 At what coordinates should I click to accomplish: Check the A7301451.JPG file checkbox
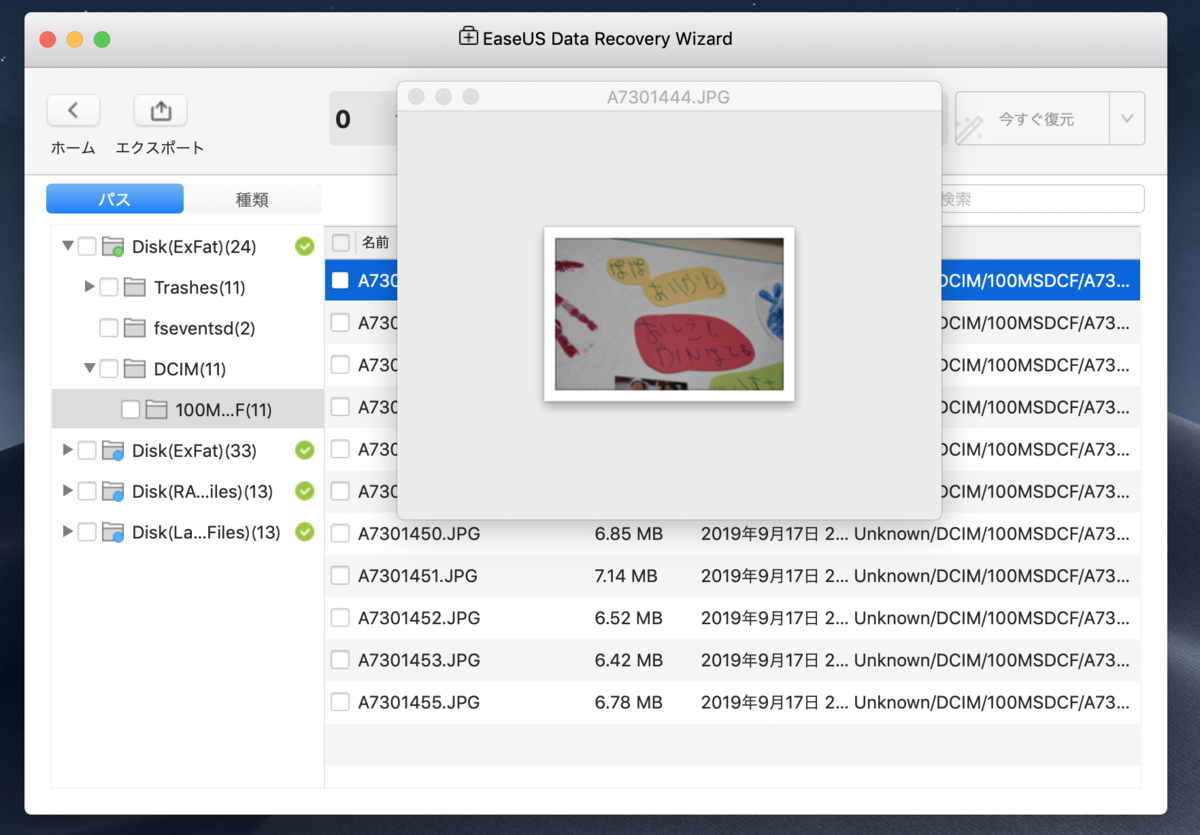(340, 576)
